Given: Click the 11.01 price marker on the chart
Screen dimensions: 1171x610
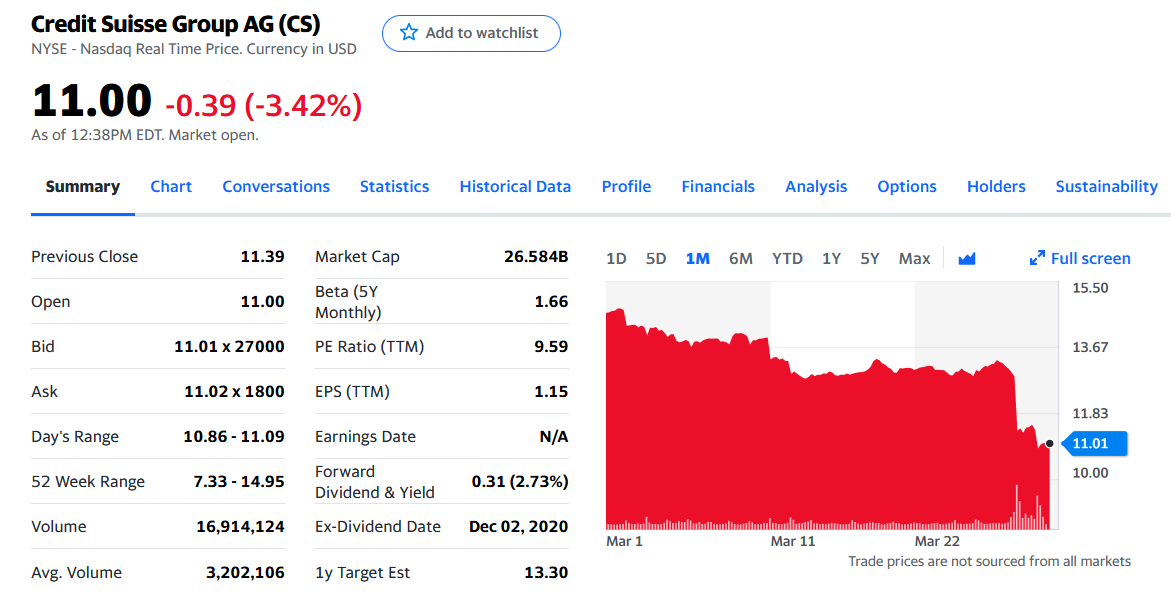Looking at the screenshot, I should [x=1094, y=444].
